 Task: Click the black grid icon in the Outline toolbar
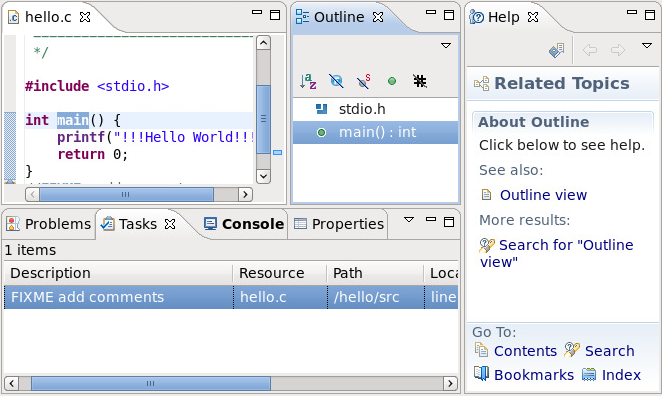pos(420,81)
